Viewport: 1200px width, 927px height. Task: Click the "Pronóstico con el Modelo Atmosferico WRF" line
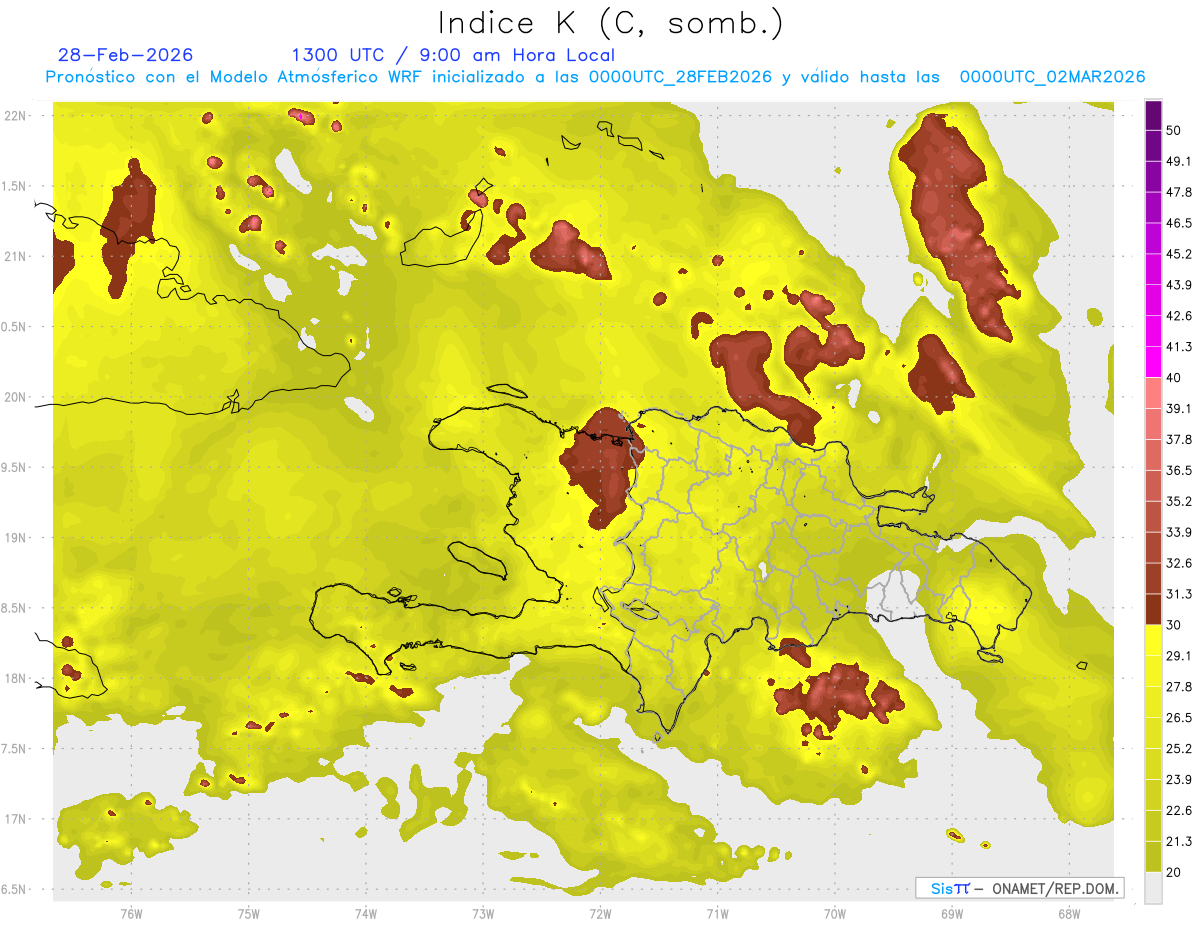pyautogui.click(x=595, y=77)
